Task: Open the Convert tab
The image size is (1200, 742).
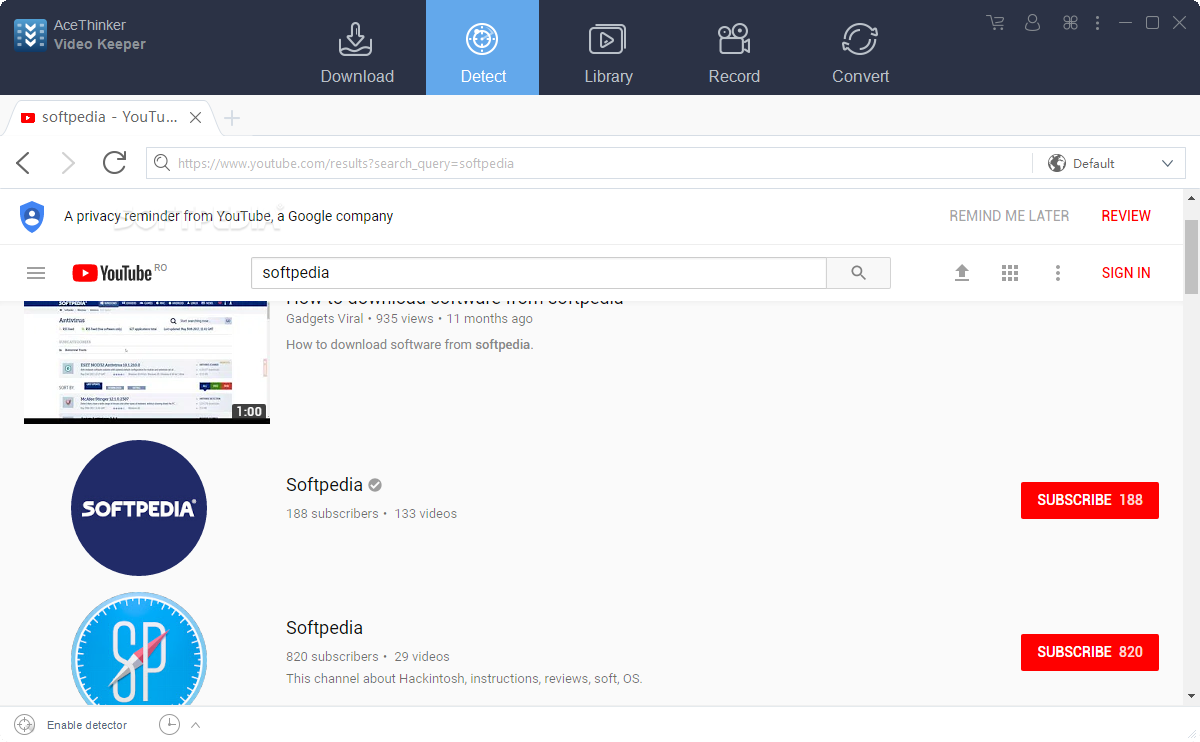Action: click(x=860, y=48)
